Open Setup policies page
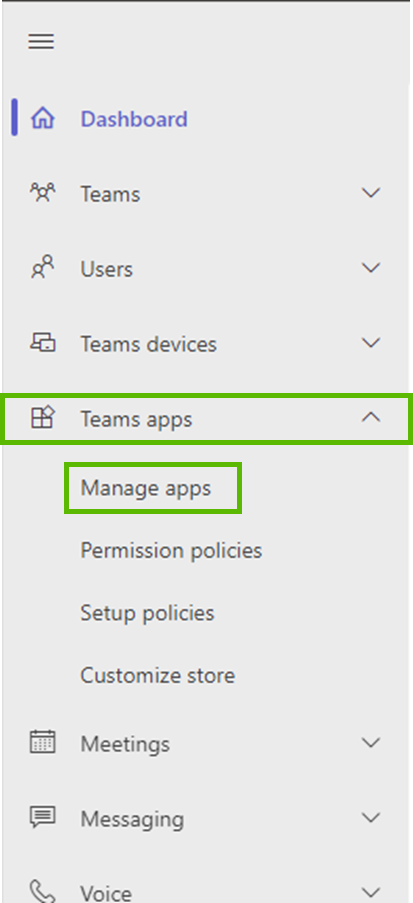This screenshot has height=903, width=413. click(x=147, y=613)
